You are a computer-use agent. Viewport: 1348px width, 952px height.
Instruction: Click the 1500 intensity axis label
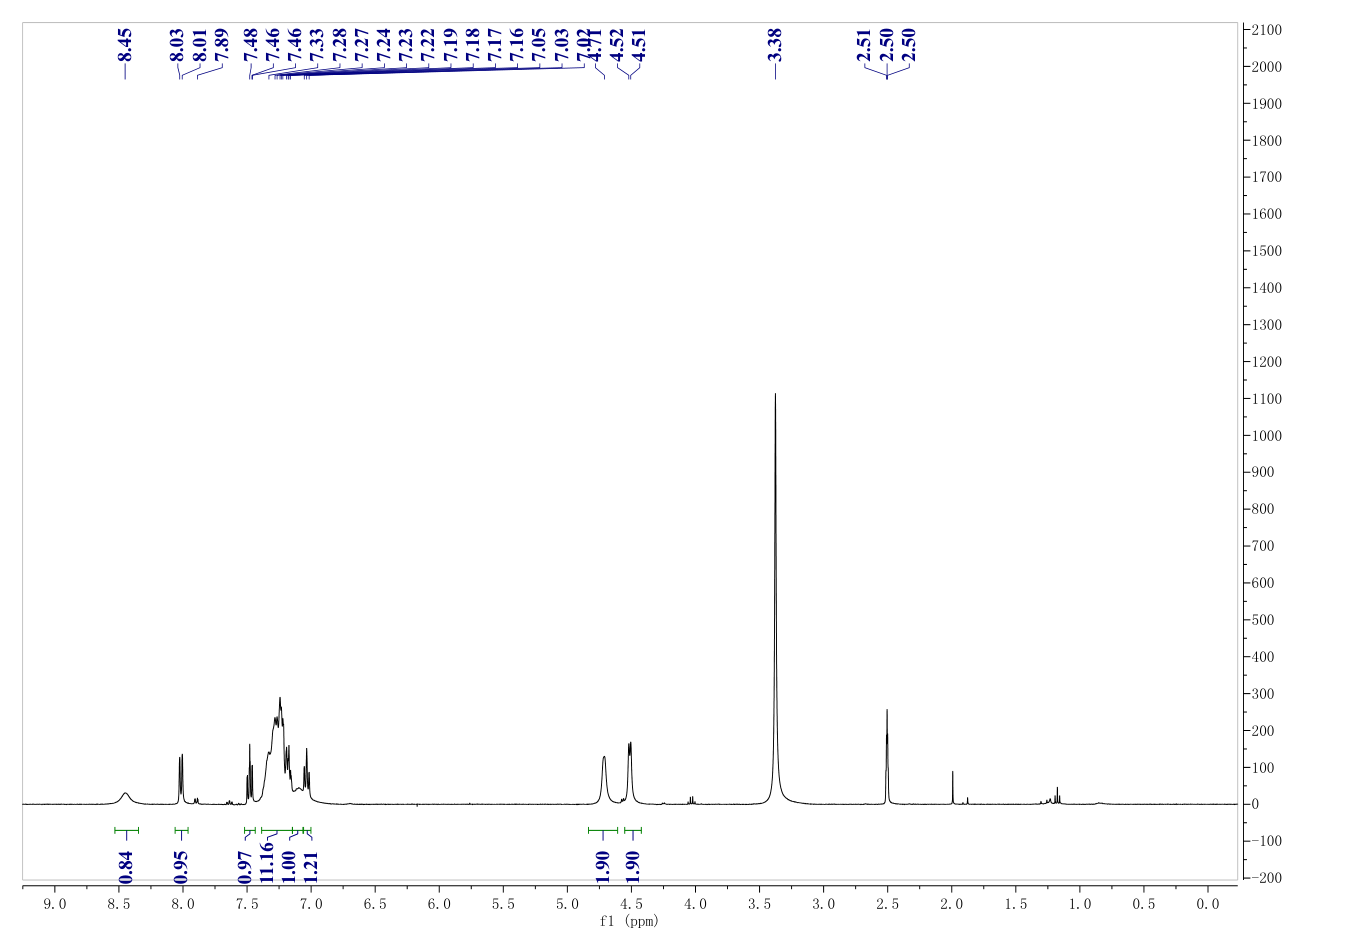coord(1264,251)
